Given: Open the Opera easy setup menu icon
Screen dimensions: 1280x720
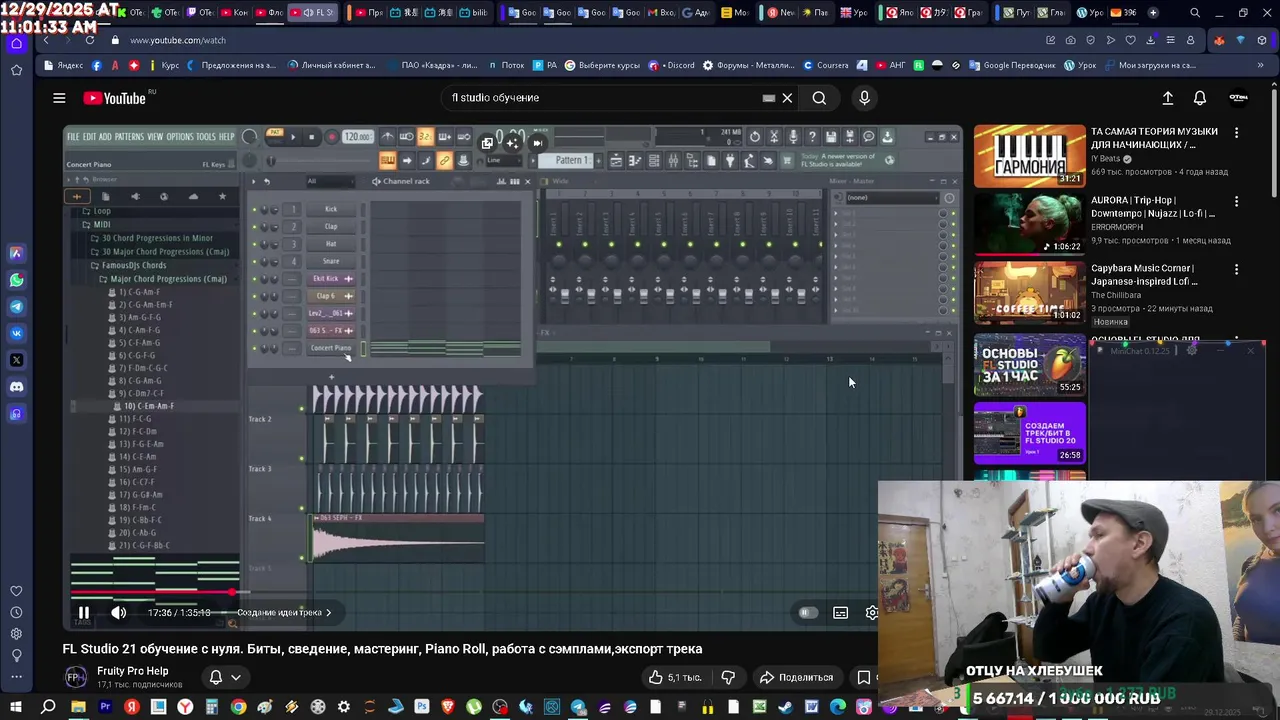Looking at the screenshot, I should click(1170, 40).
